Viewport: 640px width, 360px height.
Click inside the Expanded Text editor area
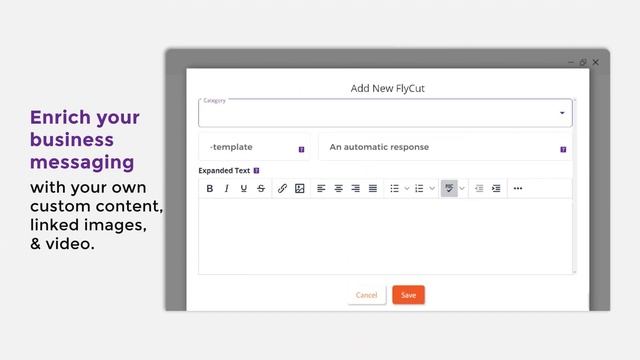click(x=385, y=236)
